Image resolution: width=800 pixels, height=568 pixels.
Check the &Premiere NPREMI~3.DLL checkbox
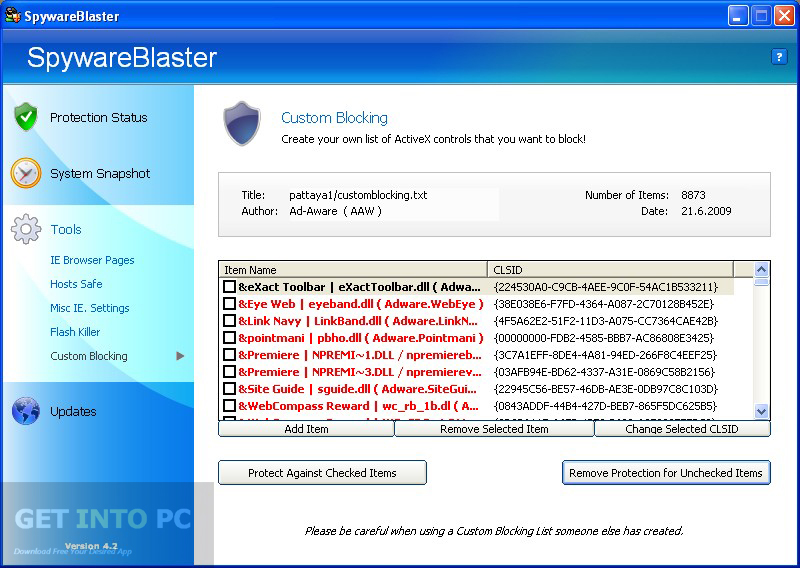pyautogui.click(x=230, y=372)
